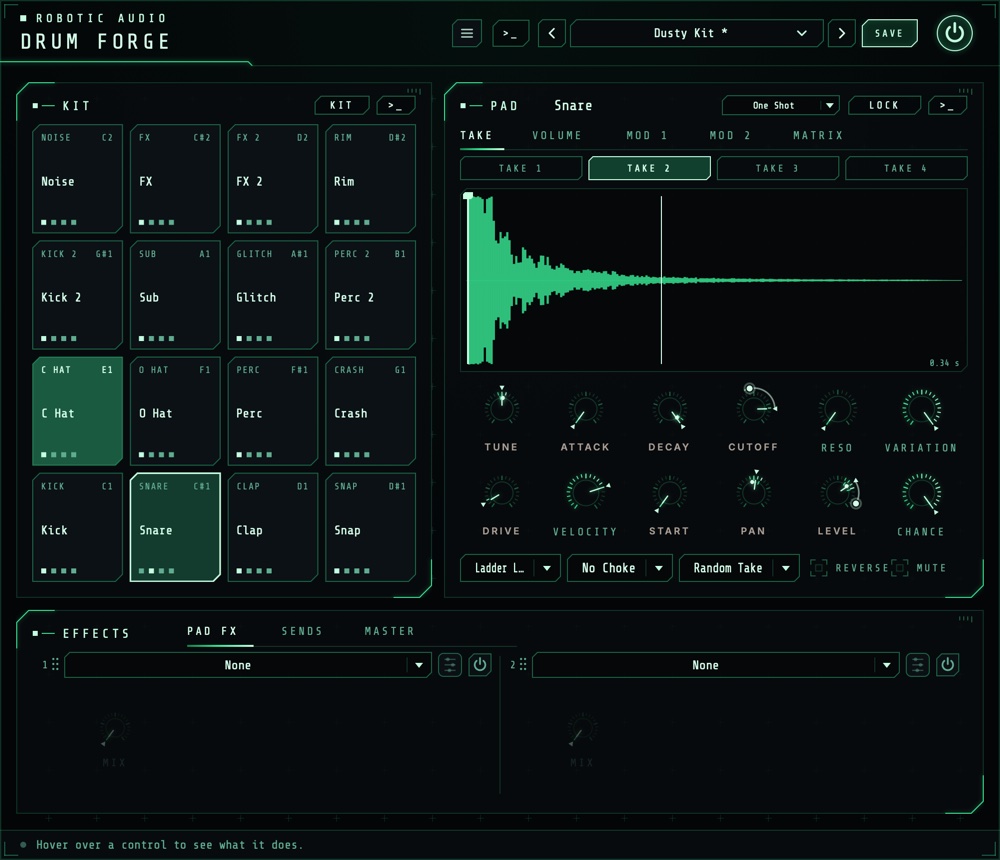
Task: Click the Pad panel grip icon
Action: point(966,91)
